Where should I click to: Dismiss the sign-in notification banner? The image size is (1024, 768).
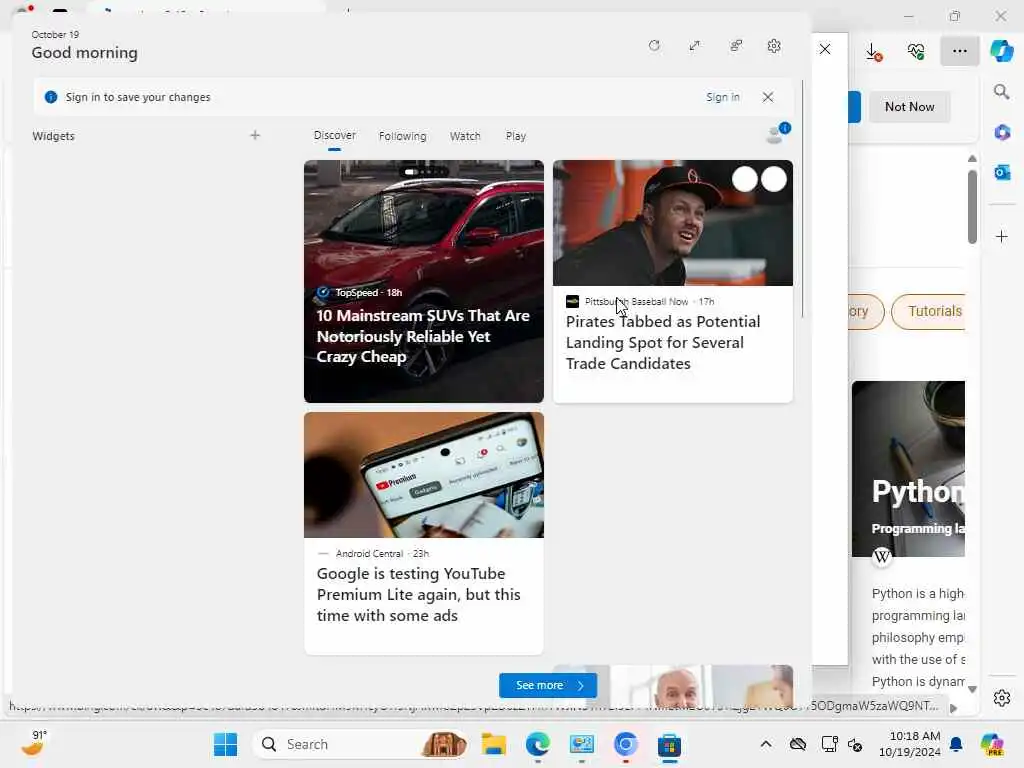[x=768, y=97]
